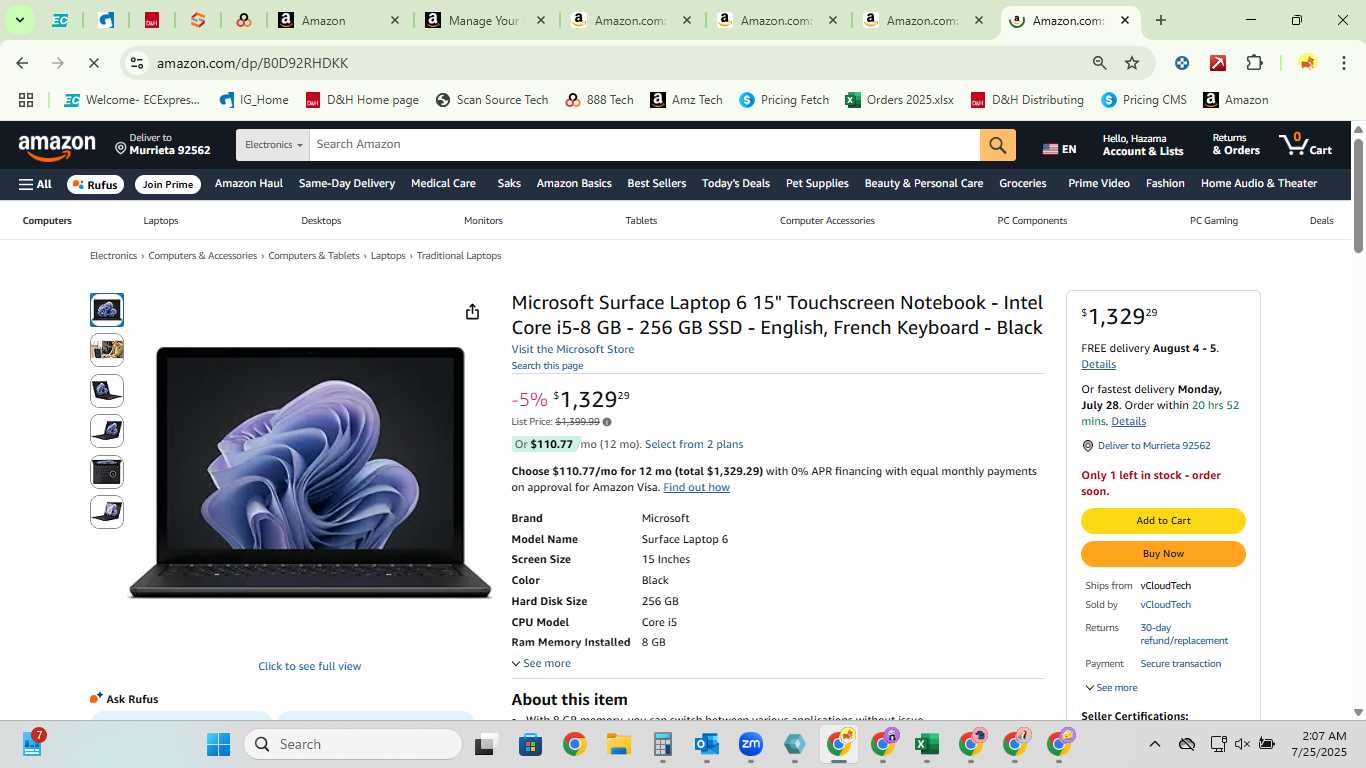Open the Chrome apps grid icon
Image resolution: width=1366 pixels, height=768 pixels.
[26, 100]
